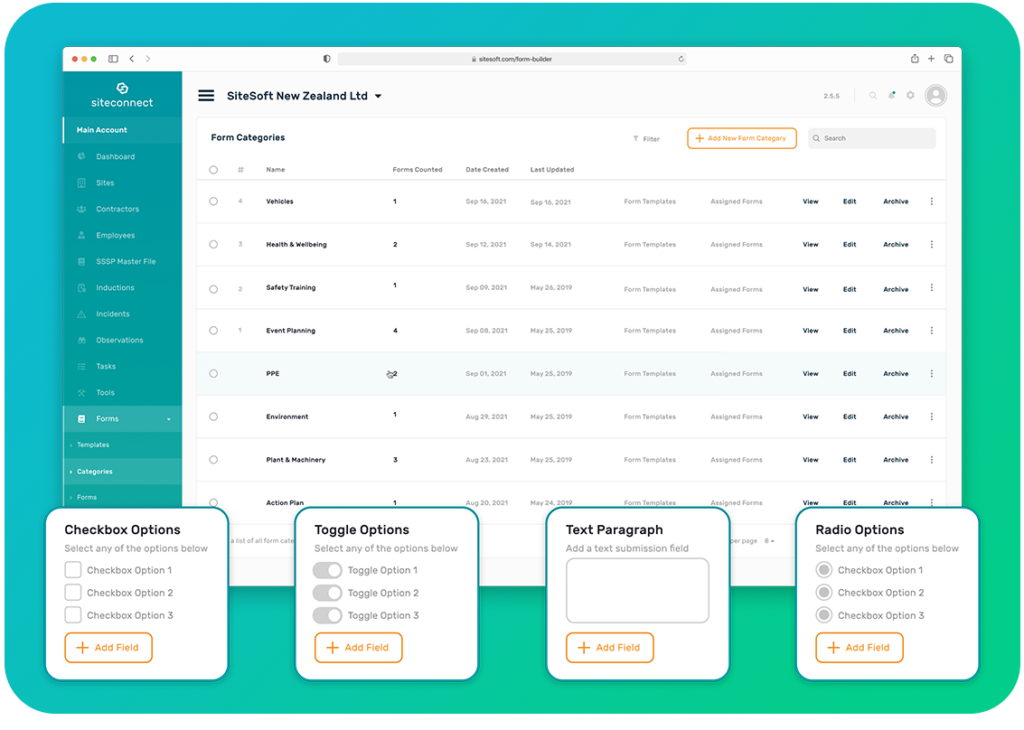The height and width of the screenshot is (730, 1024).
Task: Go back with the browser back arrow
Action: [x=132, y=59]
